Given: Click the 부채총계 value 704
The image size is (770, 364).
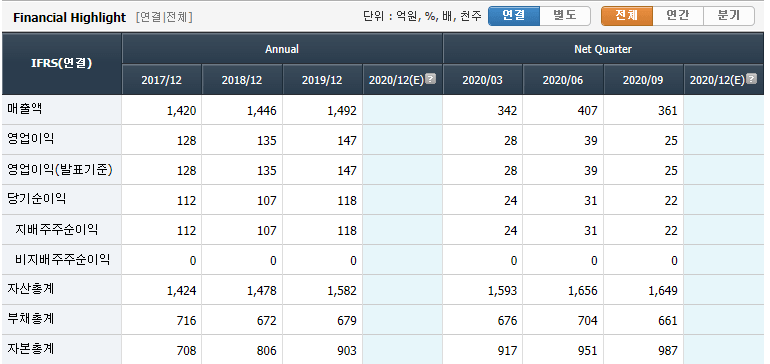Looking at the screenshot, I should tap(588, 320).
